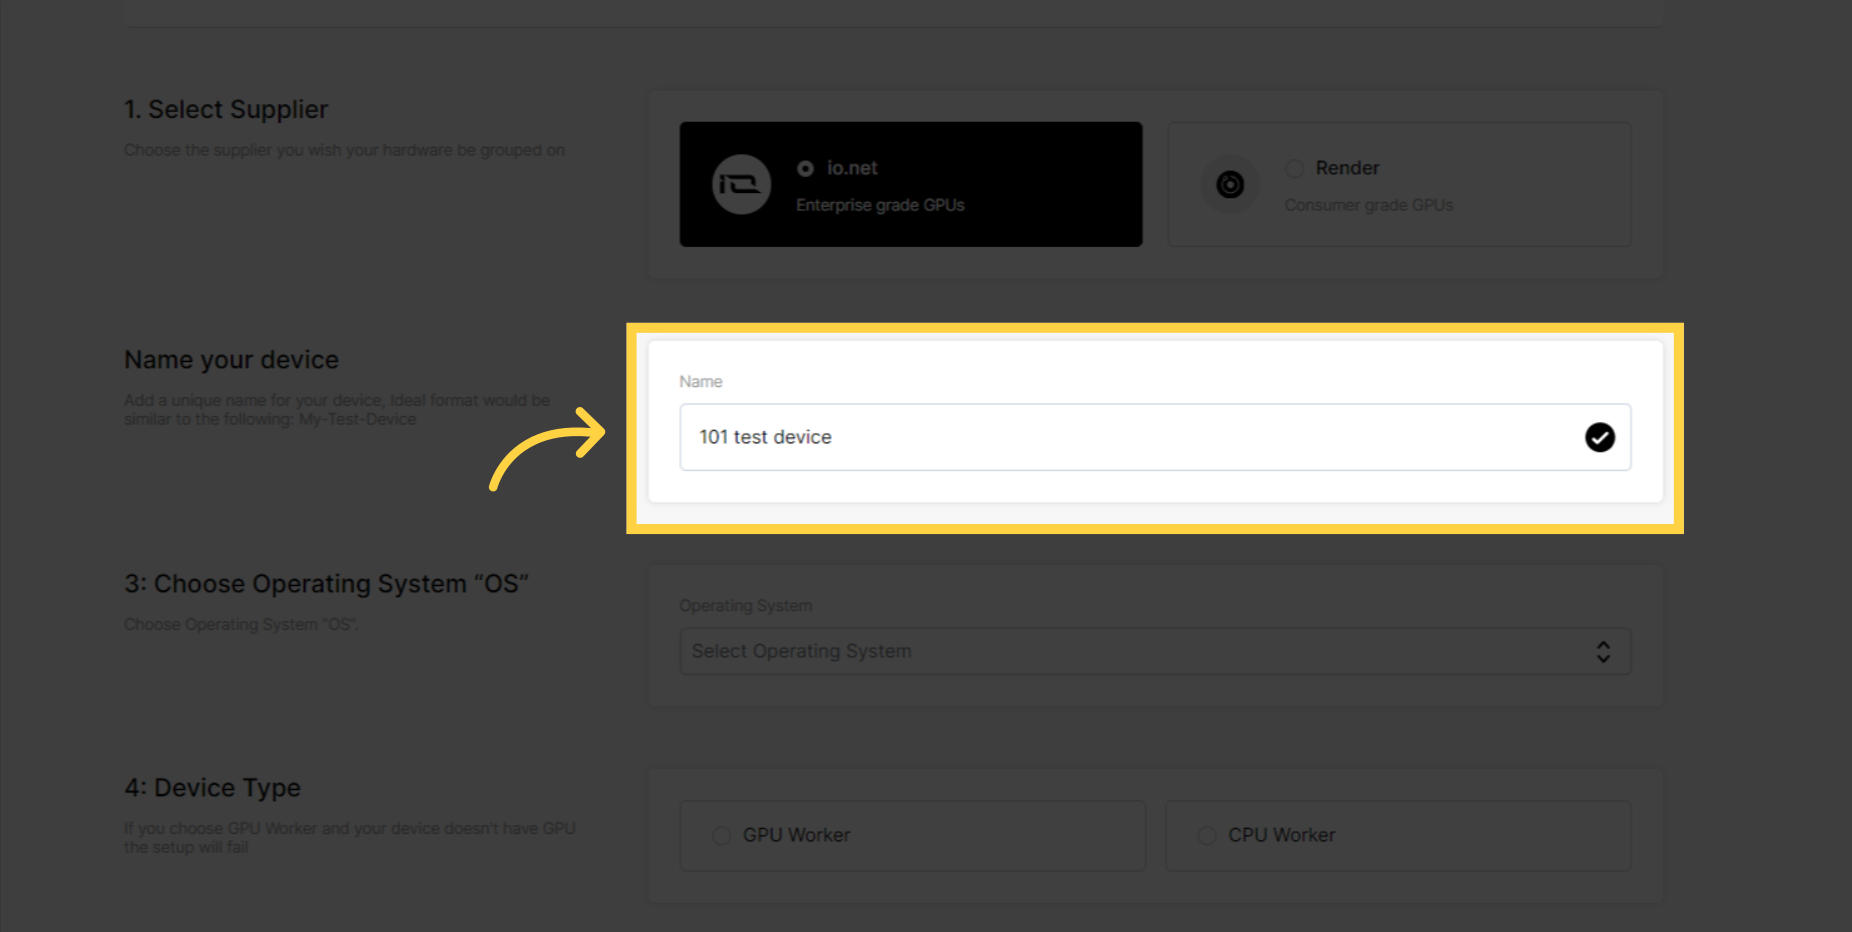Click the 'Name' field label
The width and height of the screenshot is (1852, 932).
(701, 382)
